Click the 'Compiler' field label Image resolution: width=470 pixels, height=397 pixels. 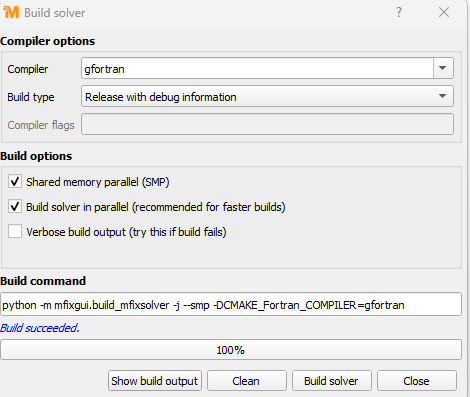click(28, 69)
